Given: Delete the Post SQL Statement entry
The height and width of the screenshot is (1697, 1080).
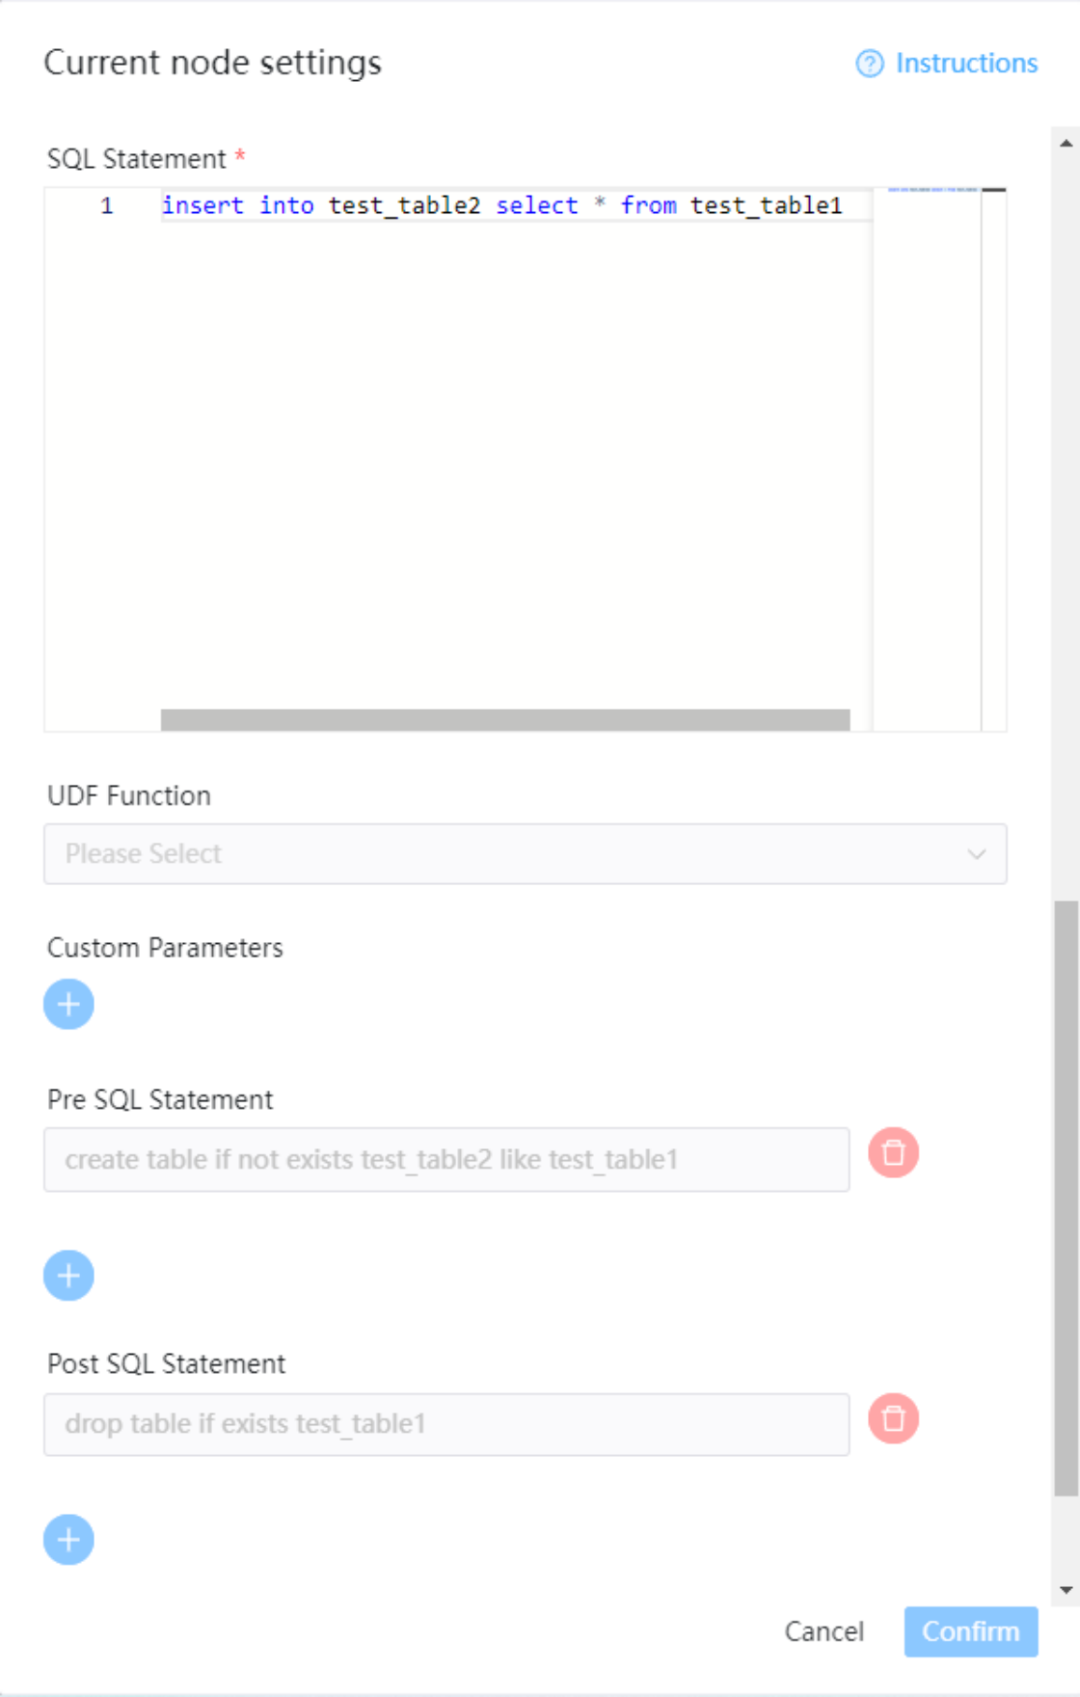Looking at the screenshot, I should click(893, 1419).
